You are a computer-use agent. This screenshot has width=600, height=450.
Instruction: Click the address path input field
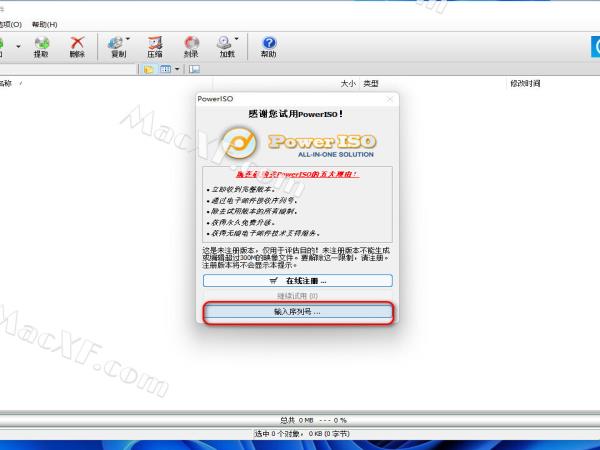[68, 69]
